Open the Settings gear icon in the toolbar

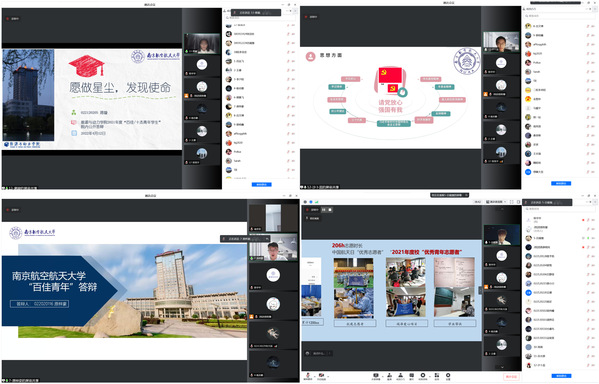coord(448,376)
